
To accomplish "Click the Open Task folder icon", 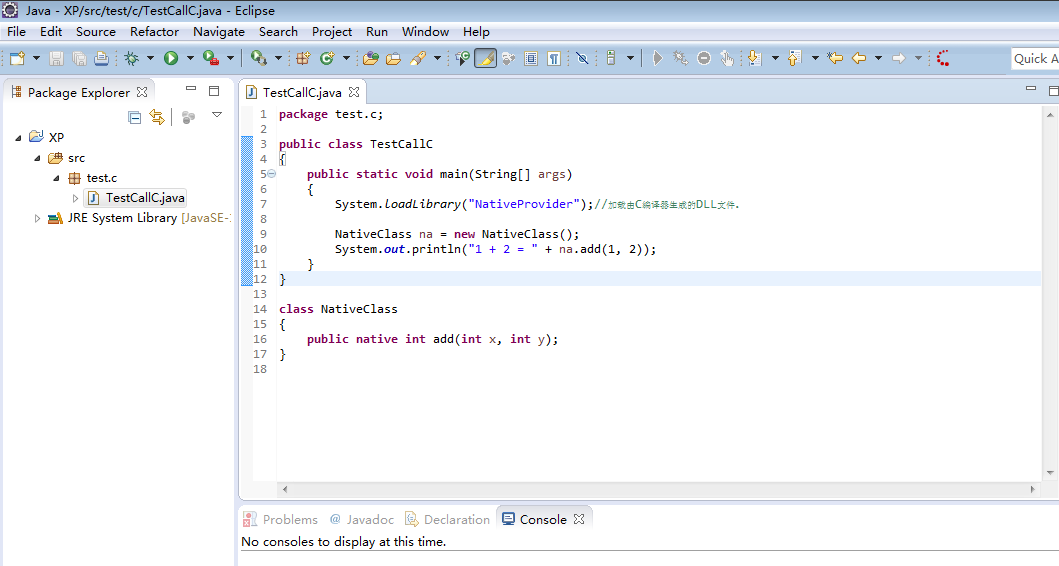I will (394, 59).
